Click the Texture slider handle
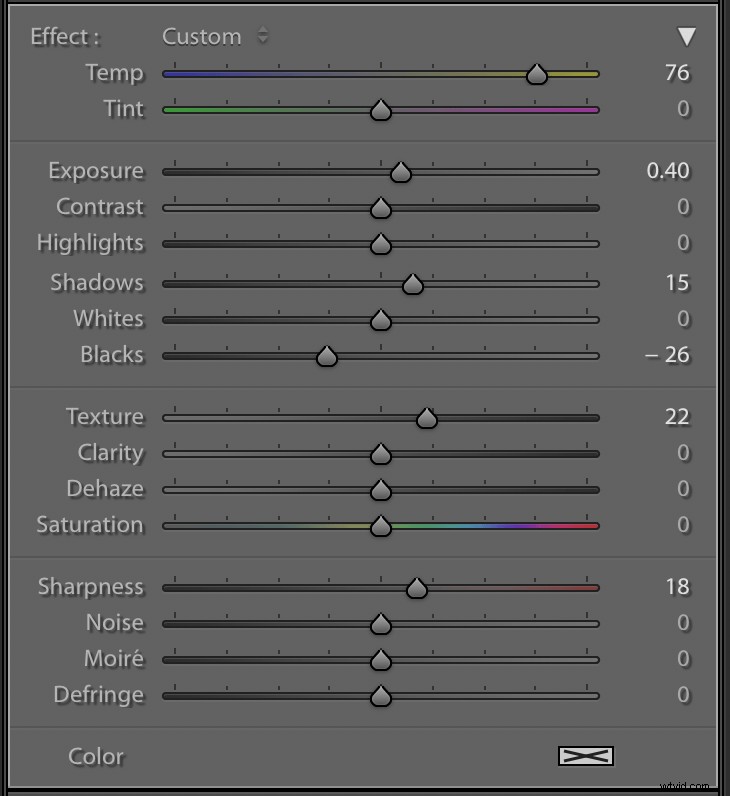The image size is (730, 796). tap(427, 418)
